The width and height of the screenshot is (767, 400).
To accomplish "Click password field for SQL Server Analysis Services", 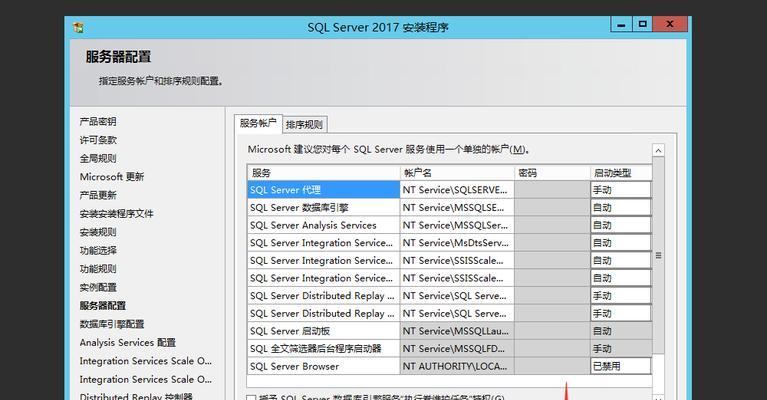I will tap(552, 225).
